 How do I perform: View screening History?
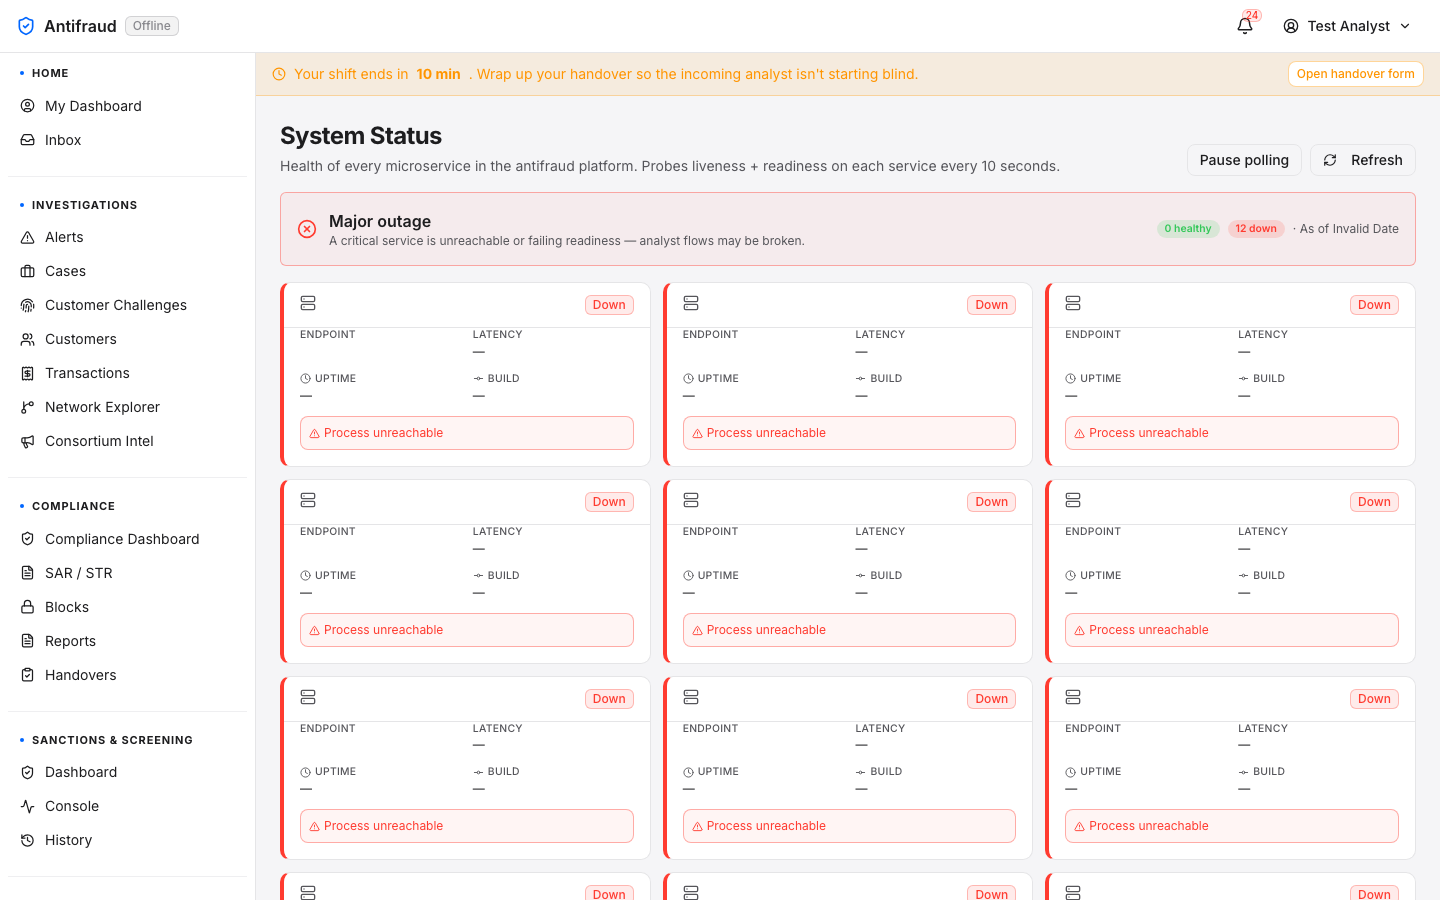(x=127, y=840)
